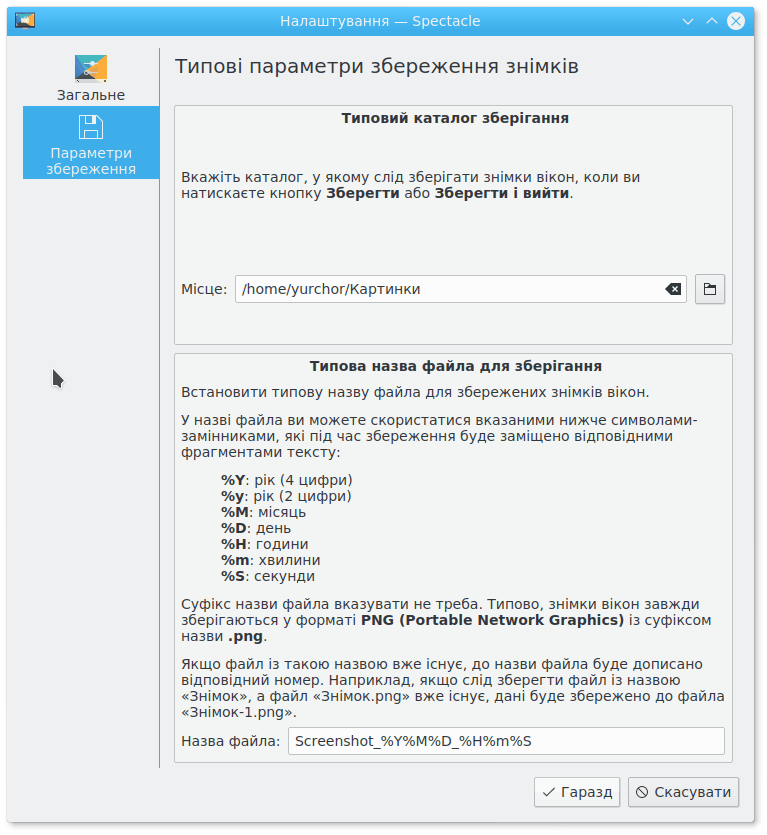Viewport: 767px width, 835px height.
Task: Click the Spectacle window menu icon
Action: point(25,20)
